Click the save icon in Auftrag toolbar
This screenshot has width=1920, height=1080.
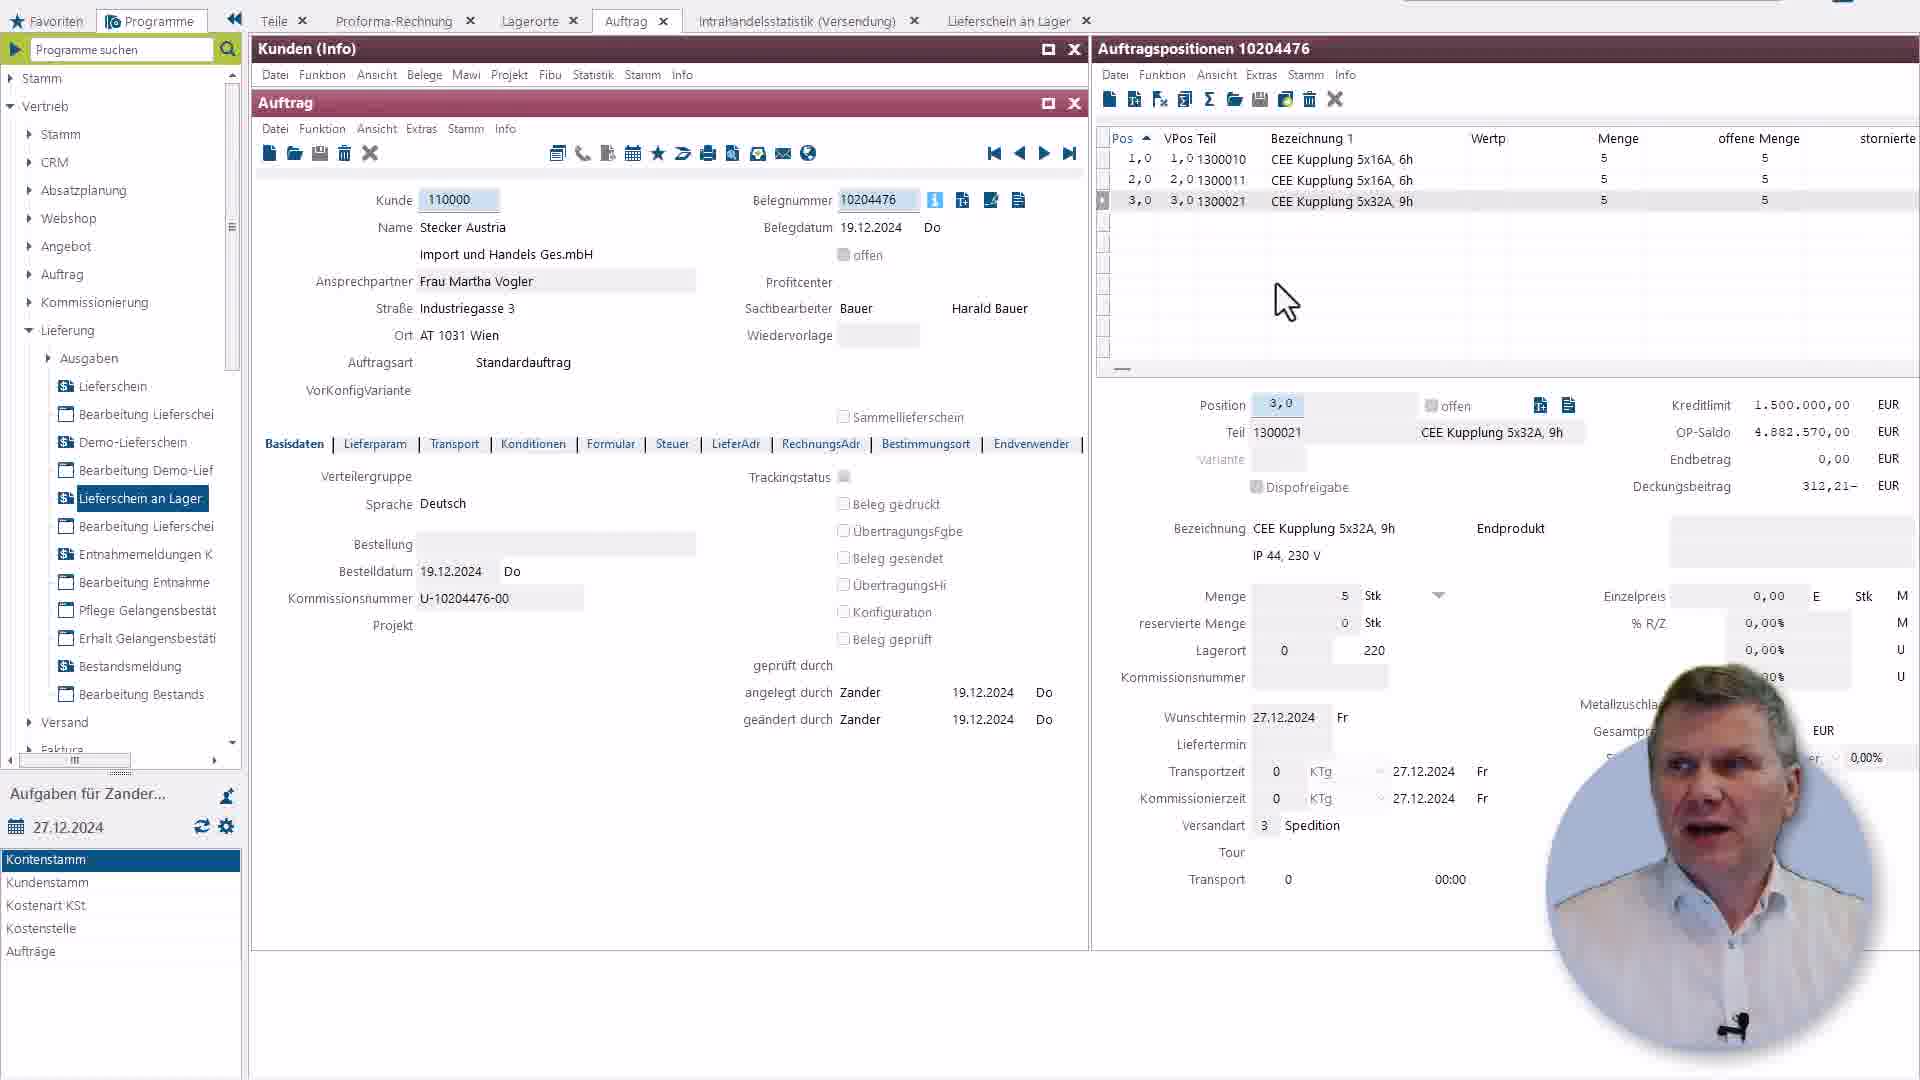(x=320, y=153)
